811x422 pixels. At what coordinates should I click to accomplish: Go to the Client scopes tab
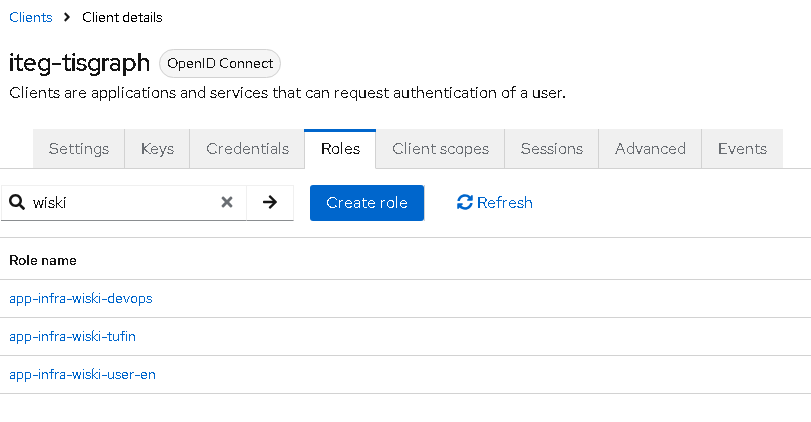tap(440, 149)
